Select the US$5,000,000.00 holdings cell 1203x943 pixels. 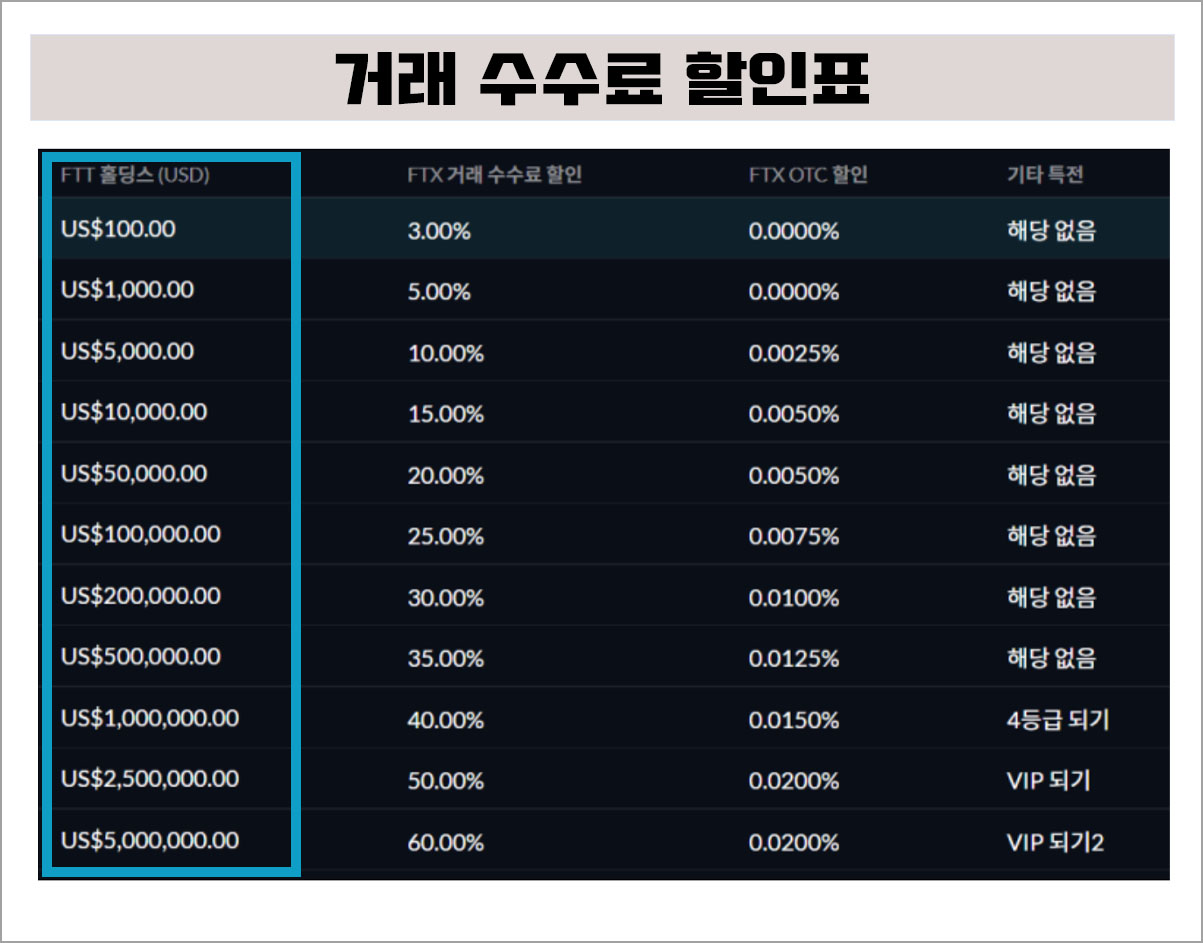[x=150, y=840]
